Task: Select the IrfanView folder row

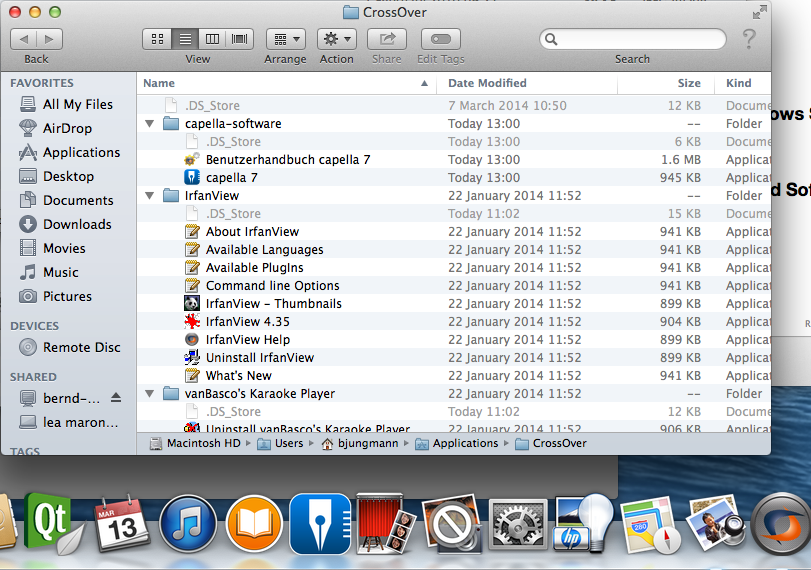Action: [454, 196]
